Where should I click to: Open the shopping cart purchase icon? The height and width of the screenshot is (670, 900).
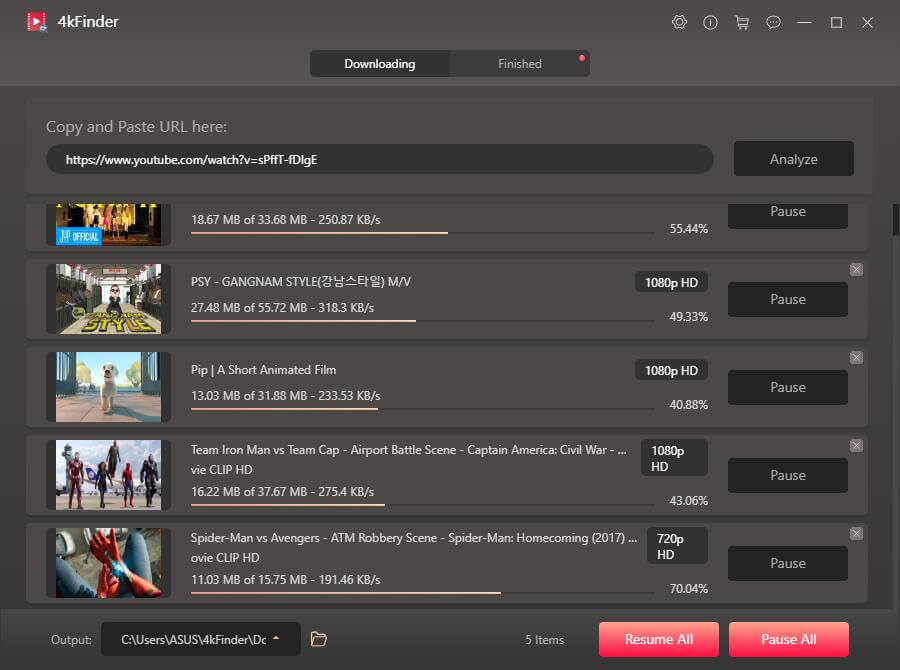pyautogui.click(x=742, y=22)
